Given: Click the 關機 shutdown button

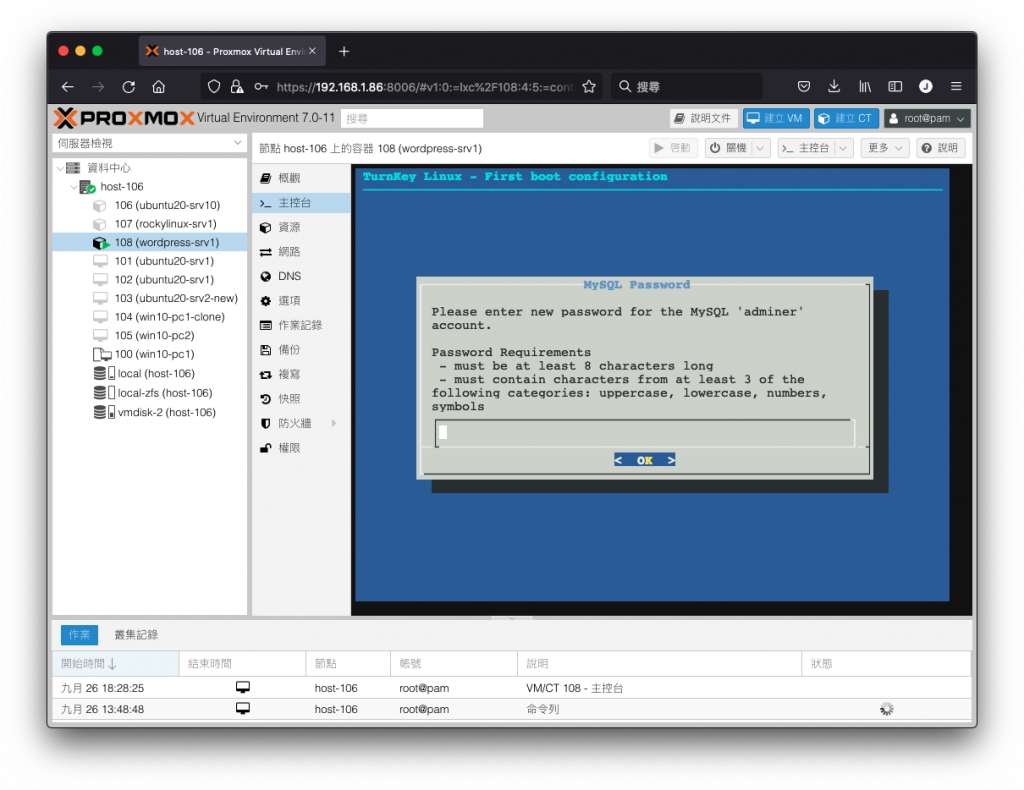Looking at the screenshot, I should point(728,148).
